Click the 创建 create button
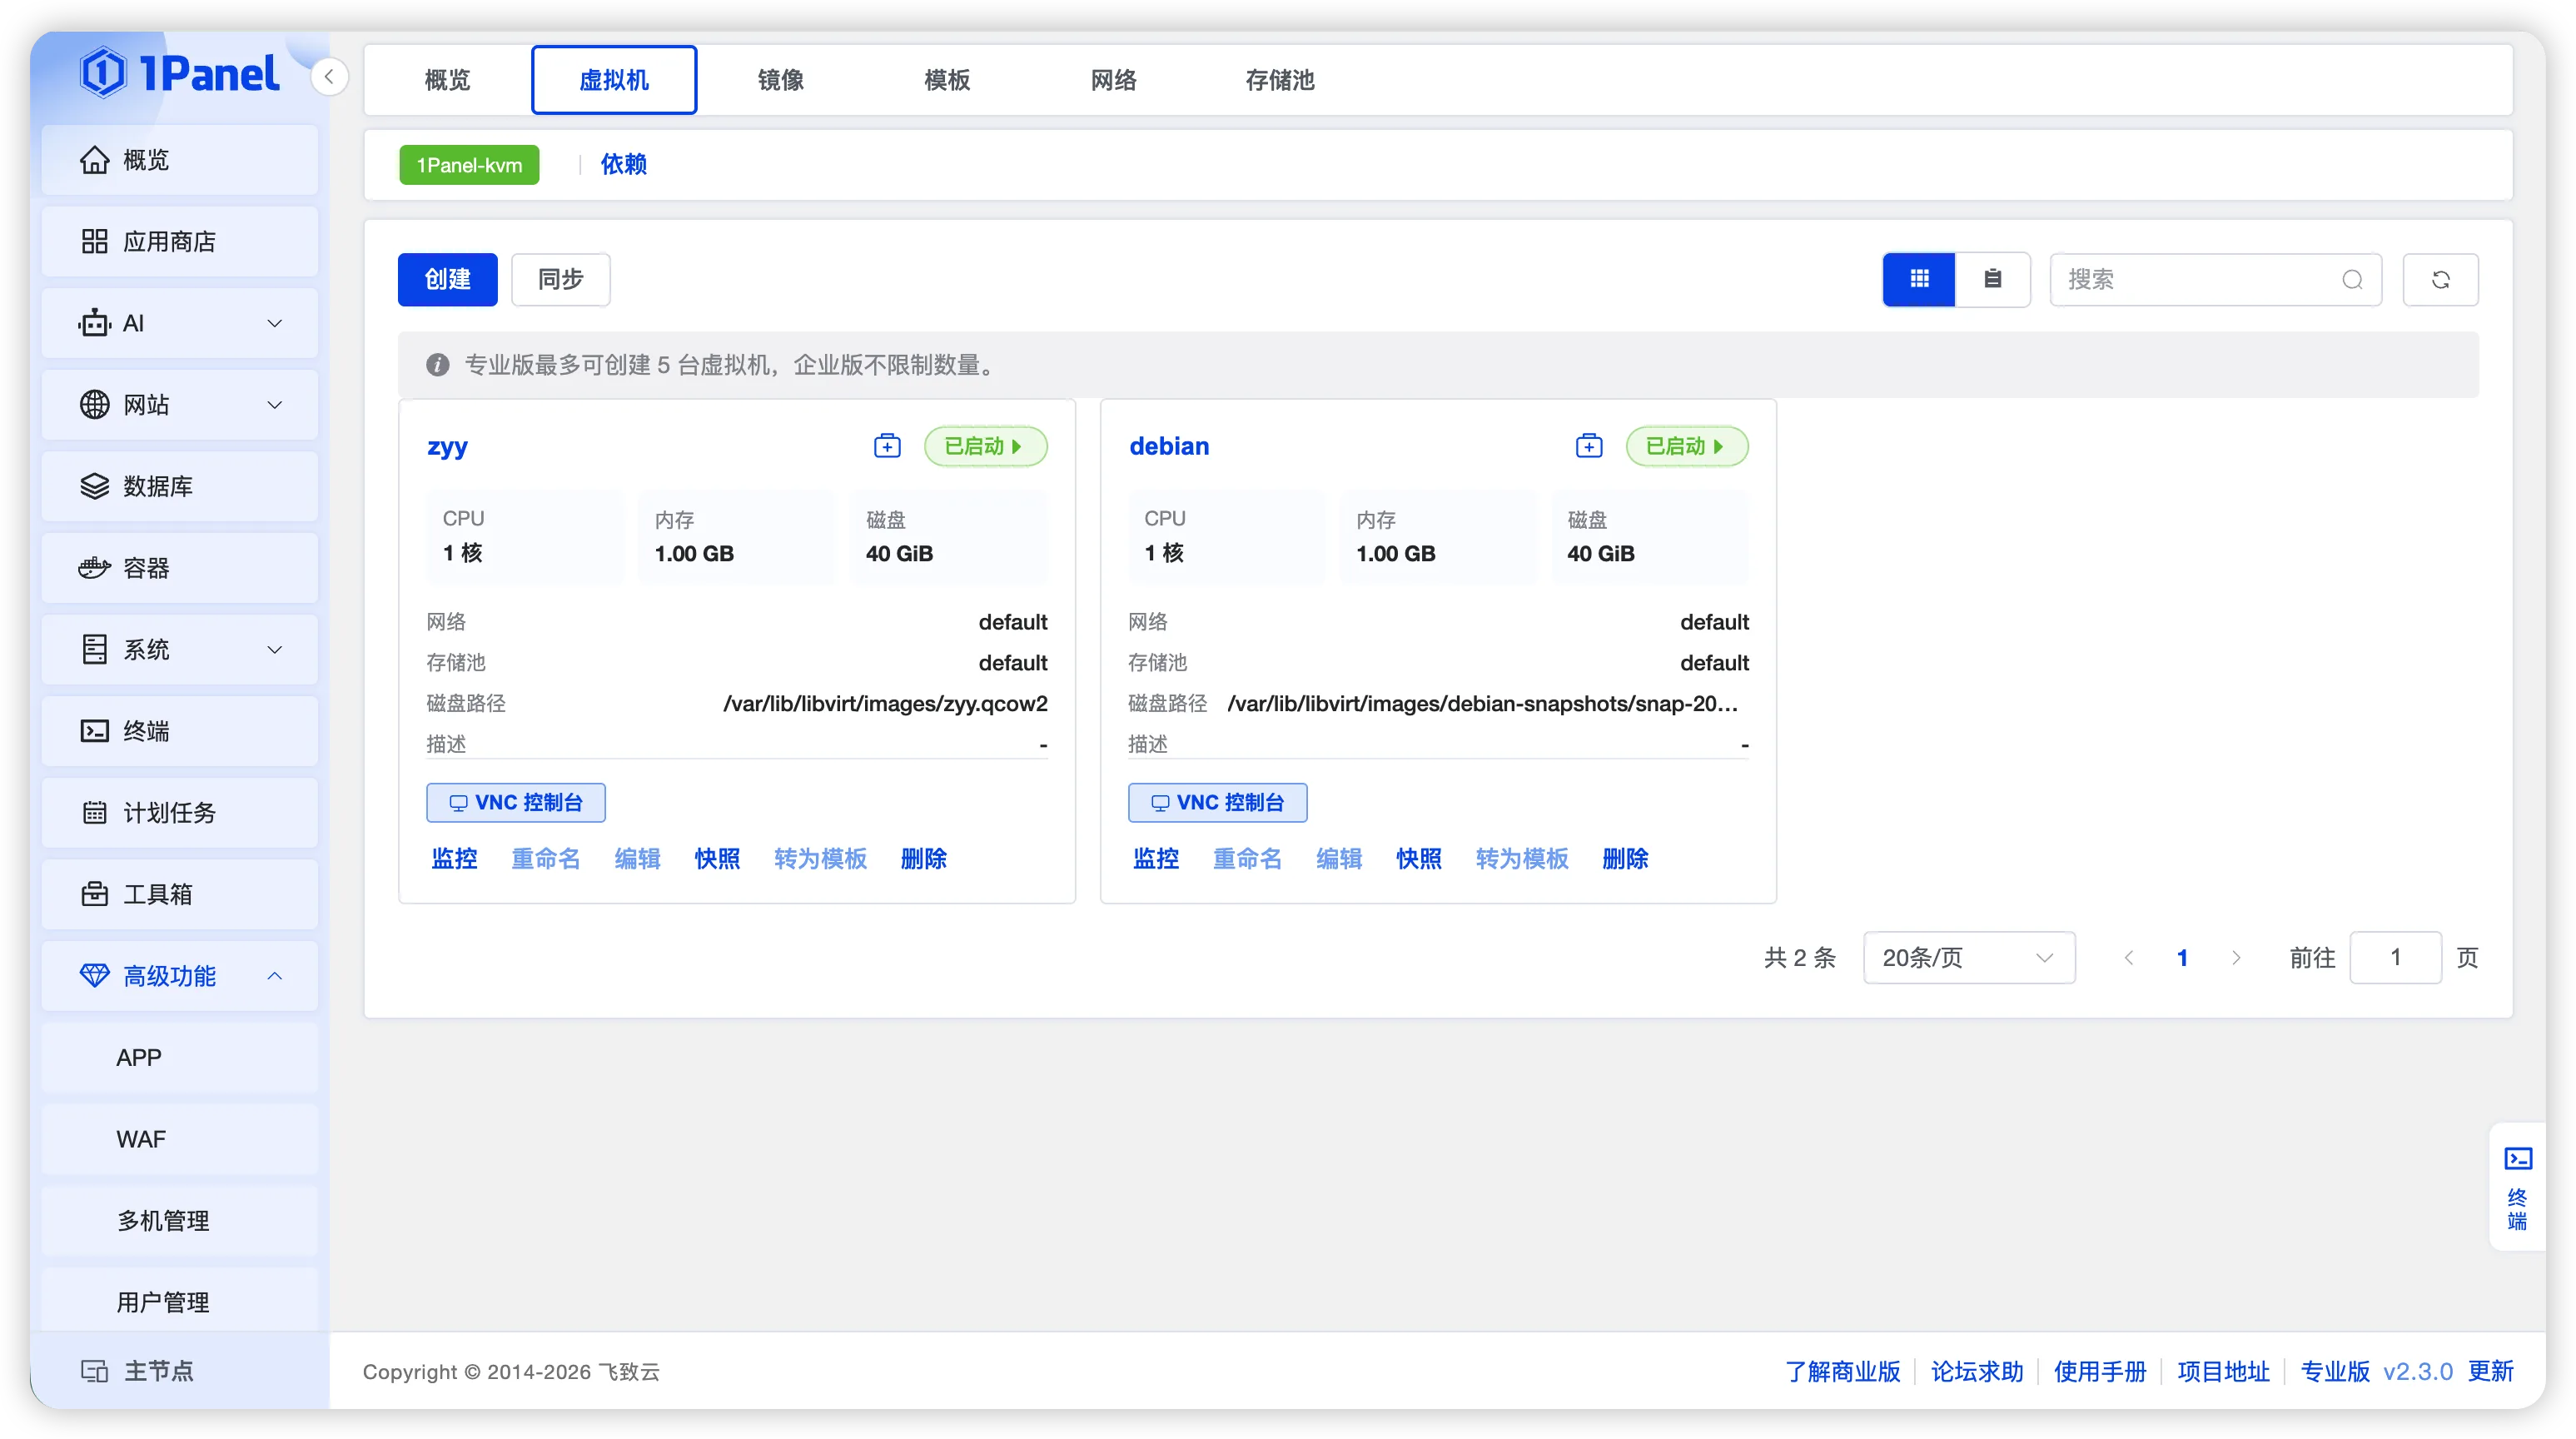Screen dimensions: 2576x1439 (447, 279)
